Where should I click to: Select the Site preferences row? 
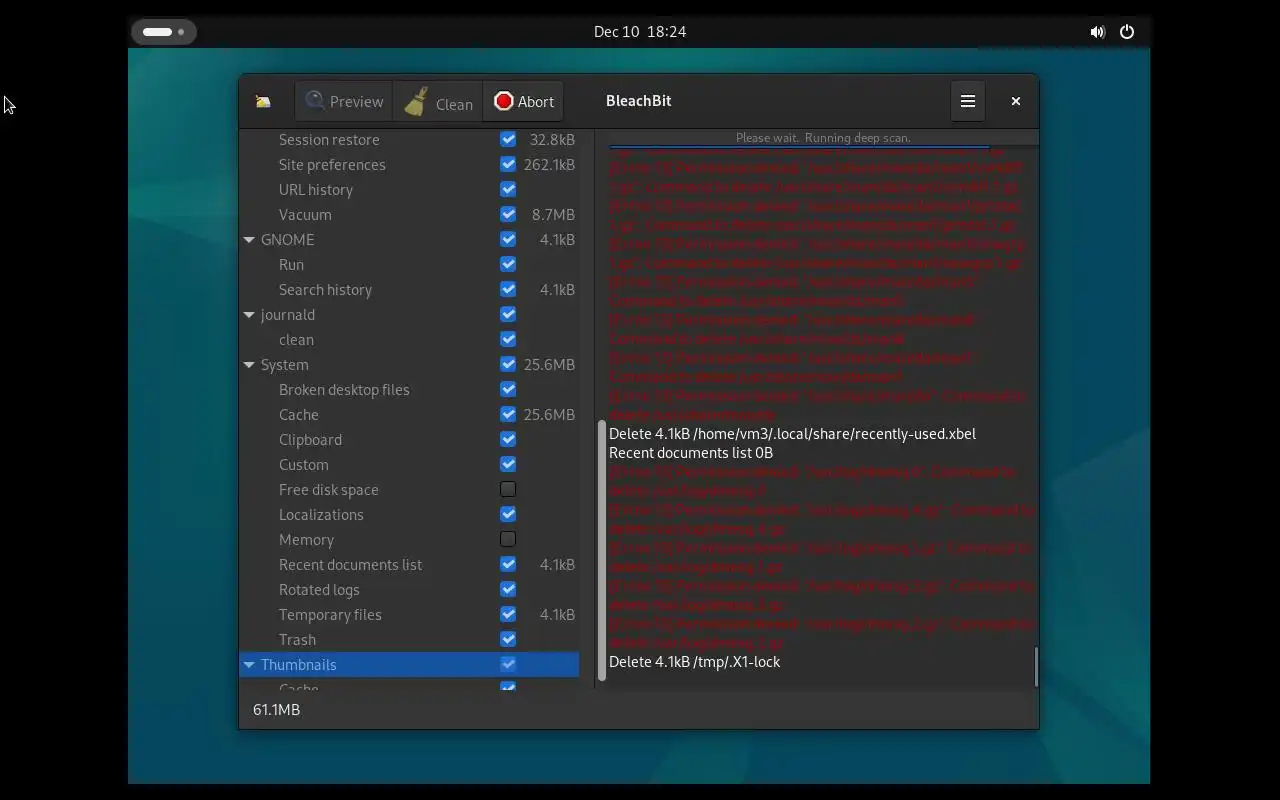pos(409,164)
